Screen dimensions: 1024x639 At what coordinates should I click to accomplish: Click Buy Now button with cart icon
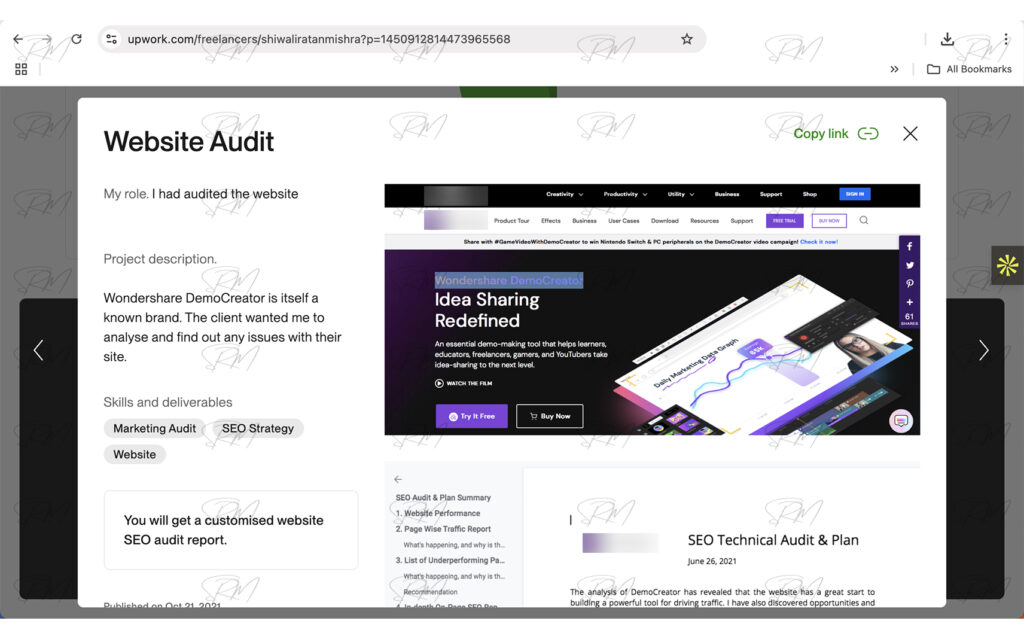click(x=549, y=416)
